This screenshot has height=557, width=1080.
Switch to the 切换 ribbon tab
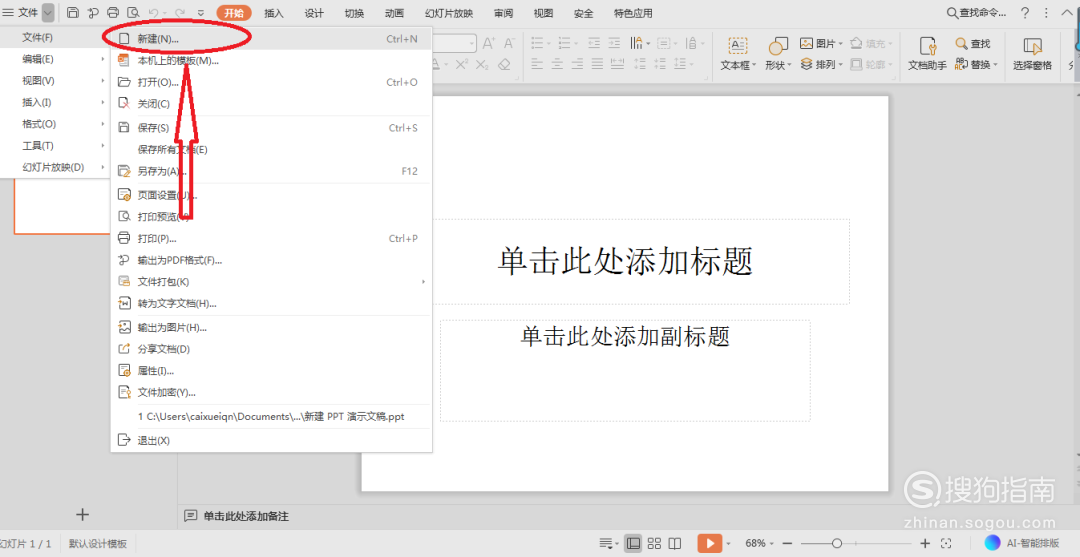point(354,13)
